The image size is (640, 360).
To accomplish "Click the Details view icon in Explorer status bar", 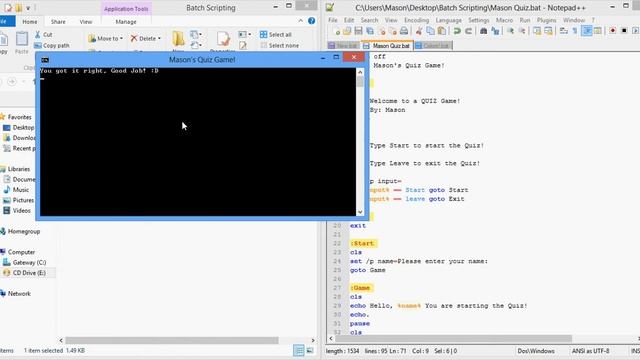I will click(299, 351).
